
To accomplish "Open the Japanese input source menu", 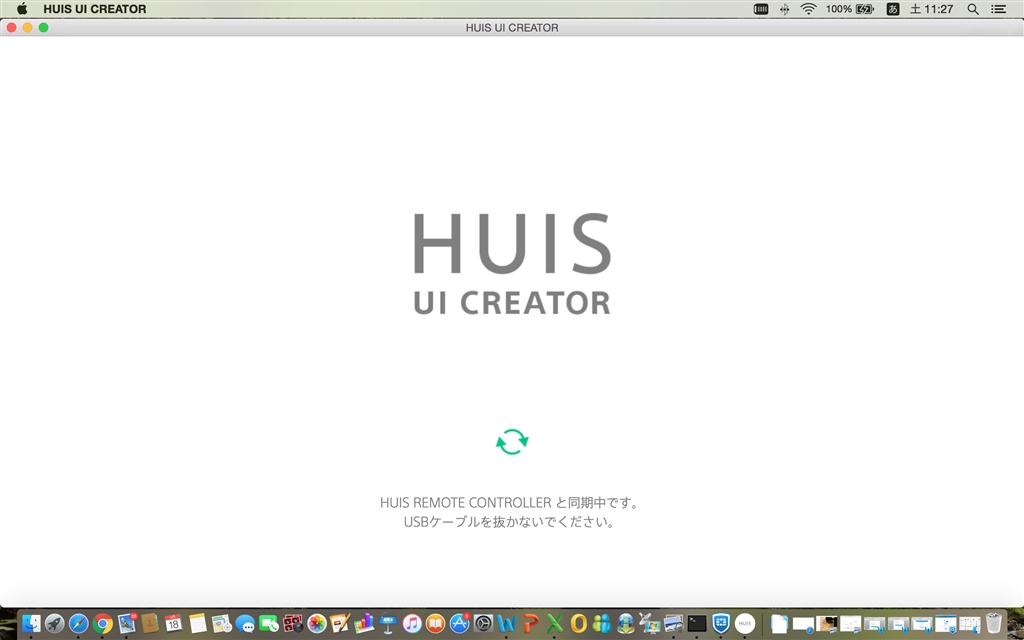I will [x=893, y=9].
